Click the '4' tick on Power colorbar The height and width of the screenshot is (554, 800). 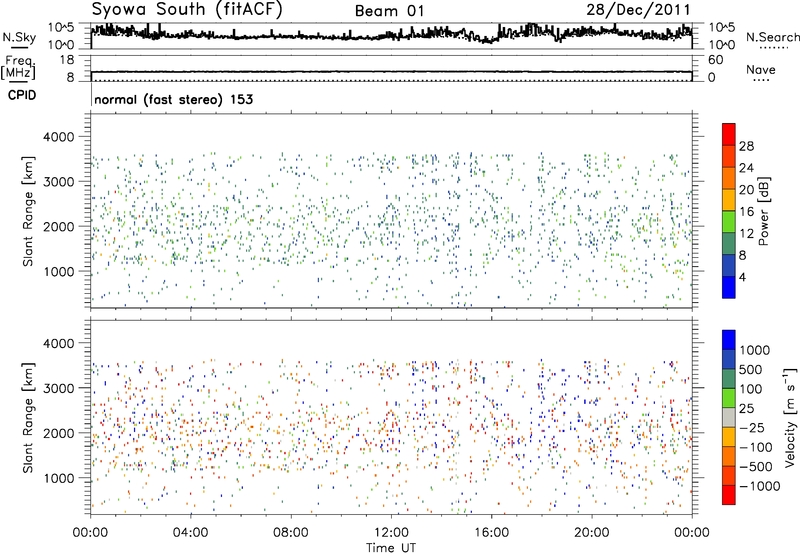pos(742,277)
